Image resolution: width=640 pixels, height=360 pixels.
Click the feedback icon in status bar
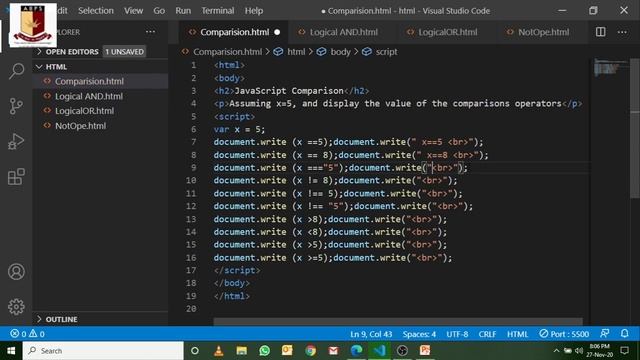point(604,333)
